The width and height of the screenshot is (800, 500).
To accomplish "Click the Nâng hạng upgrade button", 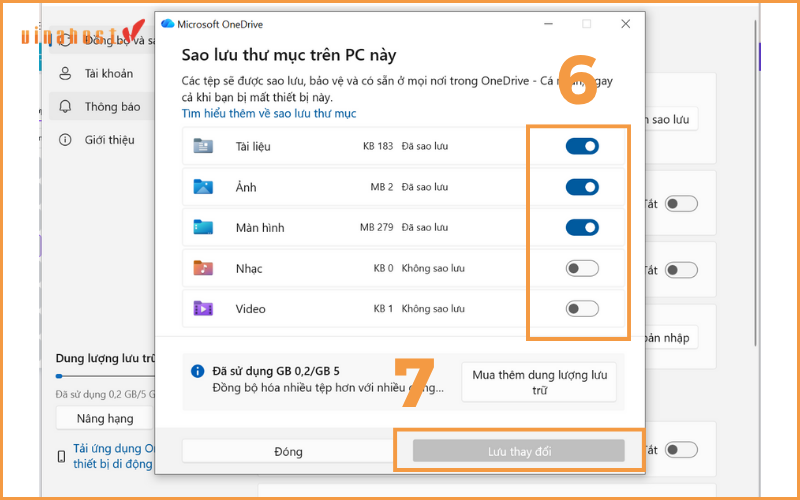I will [x=105, y=418].
